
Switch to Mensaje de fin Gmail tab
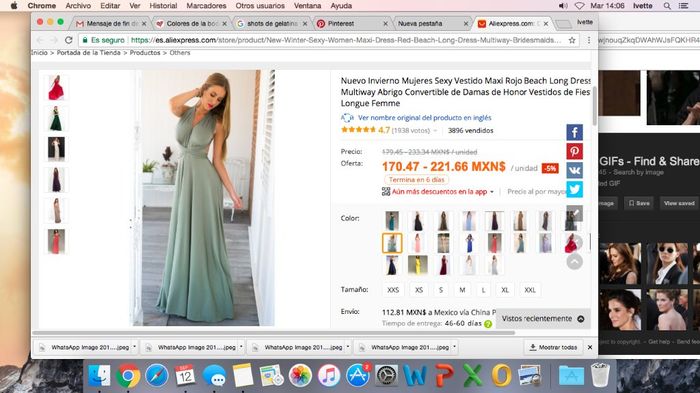click(111, 24)
